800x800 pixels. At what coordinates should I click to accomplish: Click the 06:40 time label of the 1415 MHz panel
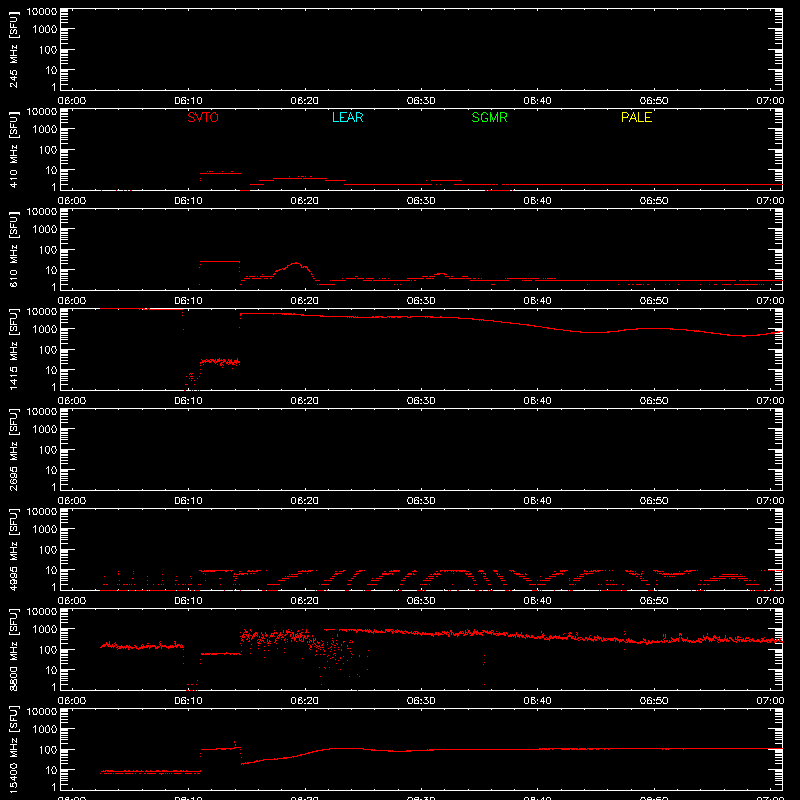537,401
